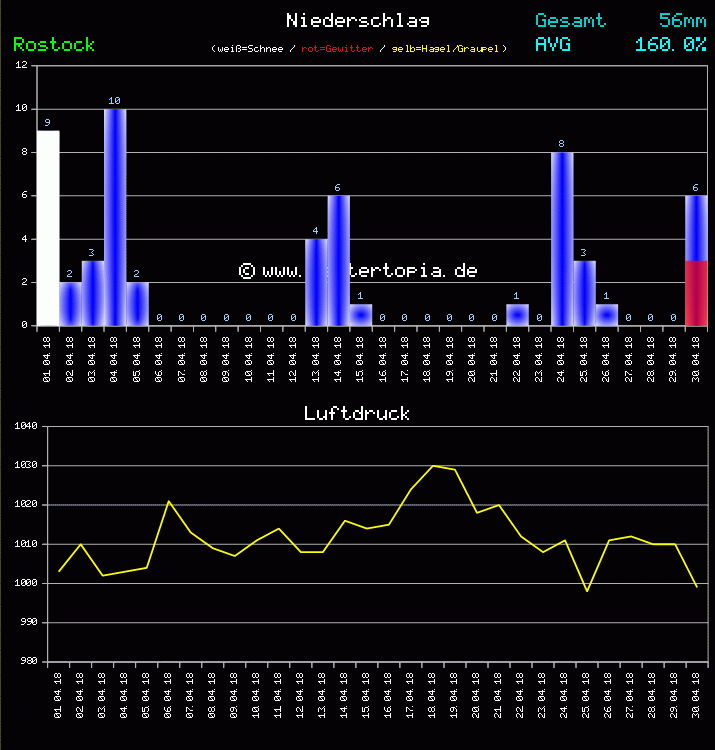
Task: Click the blue bar labeled 8
Action: click(x=562, y=239)
